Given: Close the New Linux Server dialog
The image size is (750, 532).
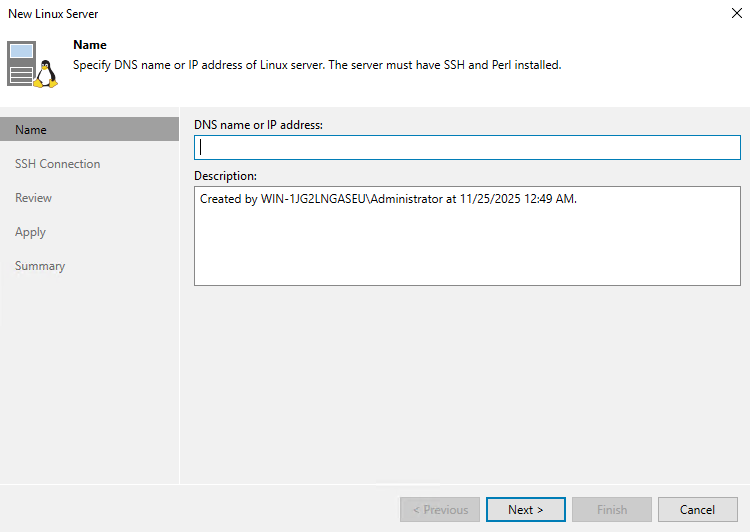Looking at the screenshot, I should [x=736, y=14].
